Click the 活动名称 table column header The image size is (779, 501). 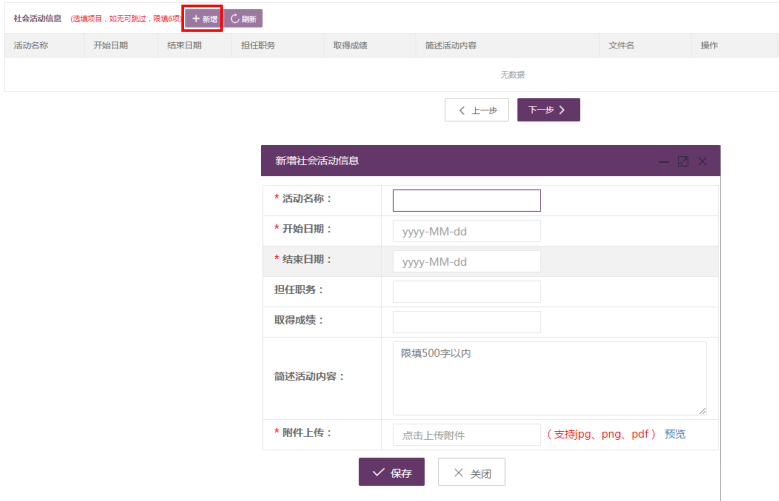[31, 46]
